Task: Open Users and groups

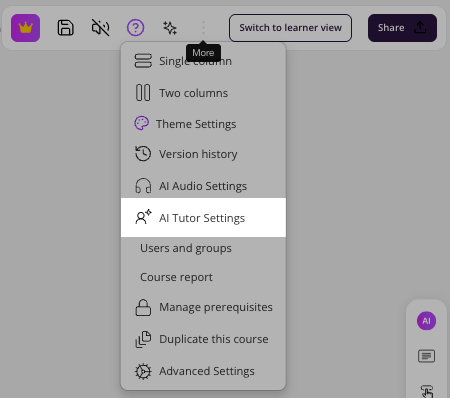Action: tap(203, 248)
